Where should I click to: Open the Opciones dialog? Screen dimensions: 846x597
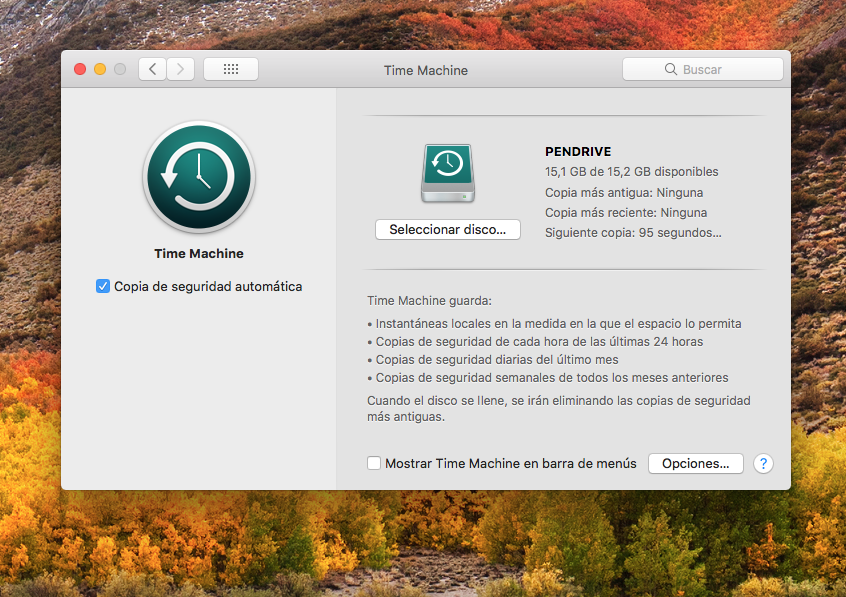696,463
